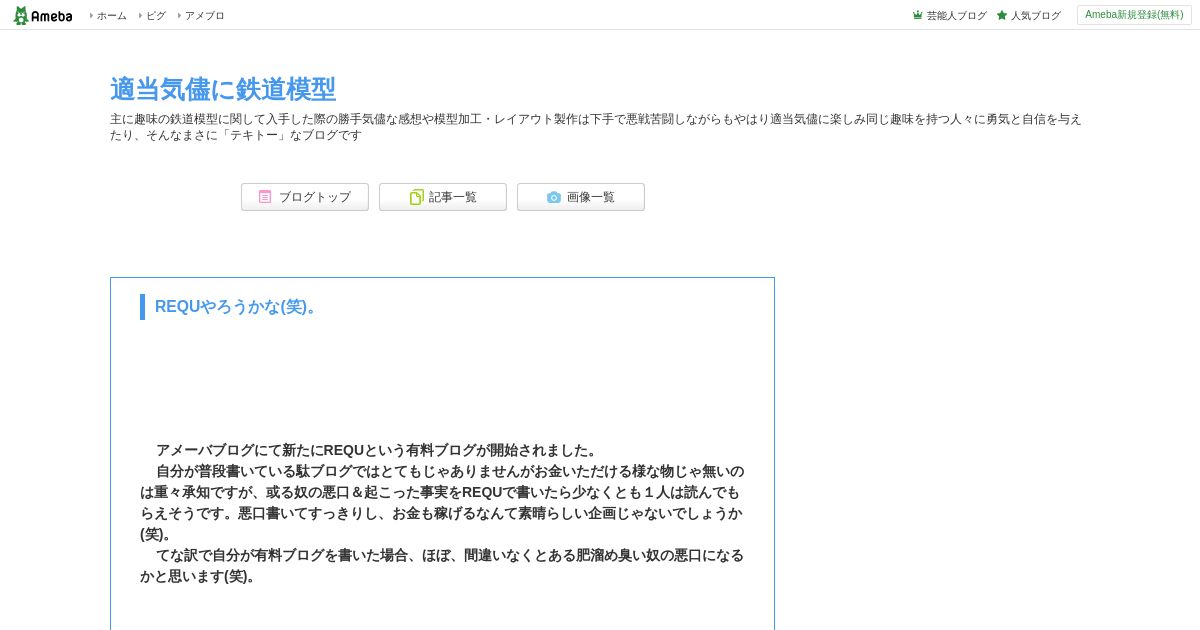The height and width of the screenshot is (630, 1200).
Task: Click paragraph starting アメーバブログにて新たにREQU
Action: [x=378, y=450]
